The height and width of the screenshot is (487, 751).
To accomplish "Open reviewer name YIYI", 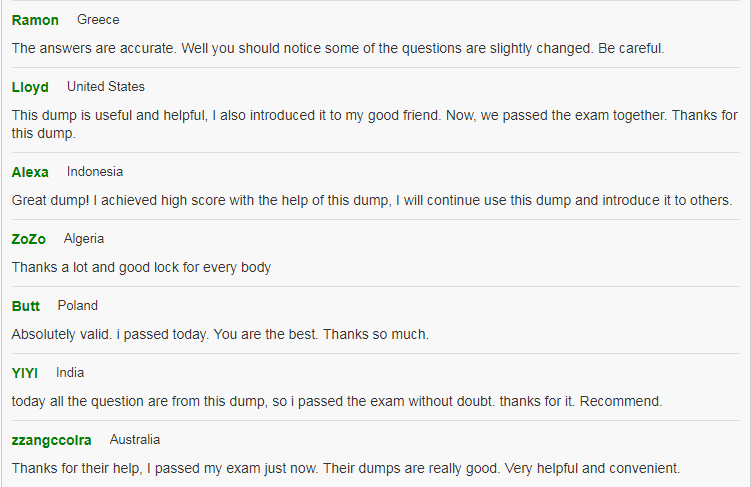I will [x=25, y=373].
